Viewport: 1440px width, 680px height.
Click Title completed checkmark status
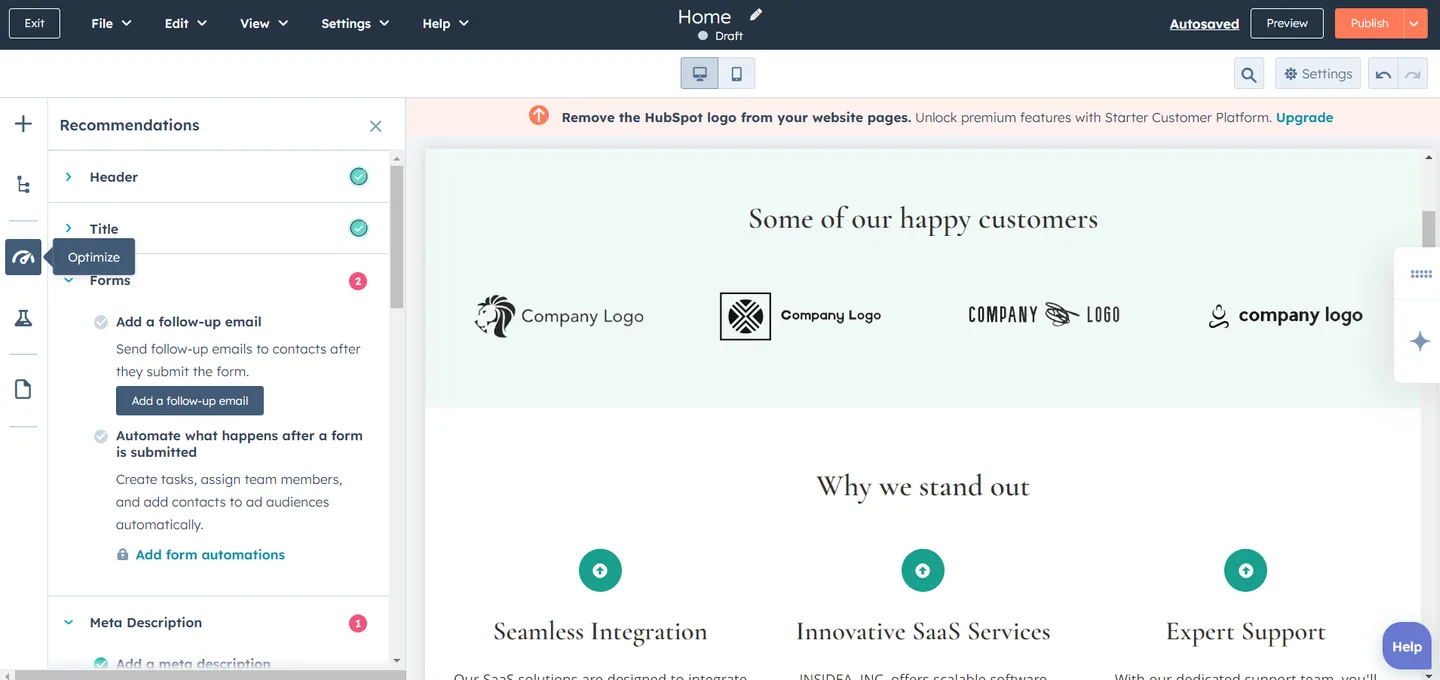[358, 228]
